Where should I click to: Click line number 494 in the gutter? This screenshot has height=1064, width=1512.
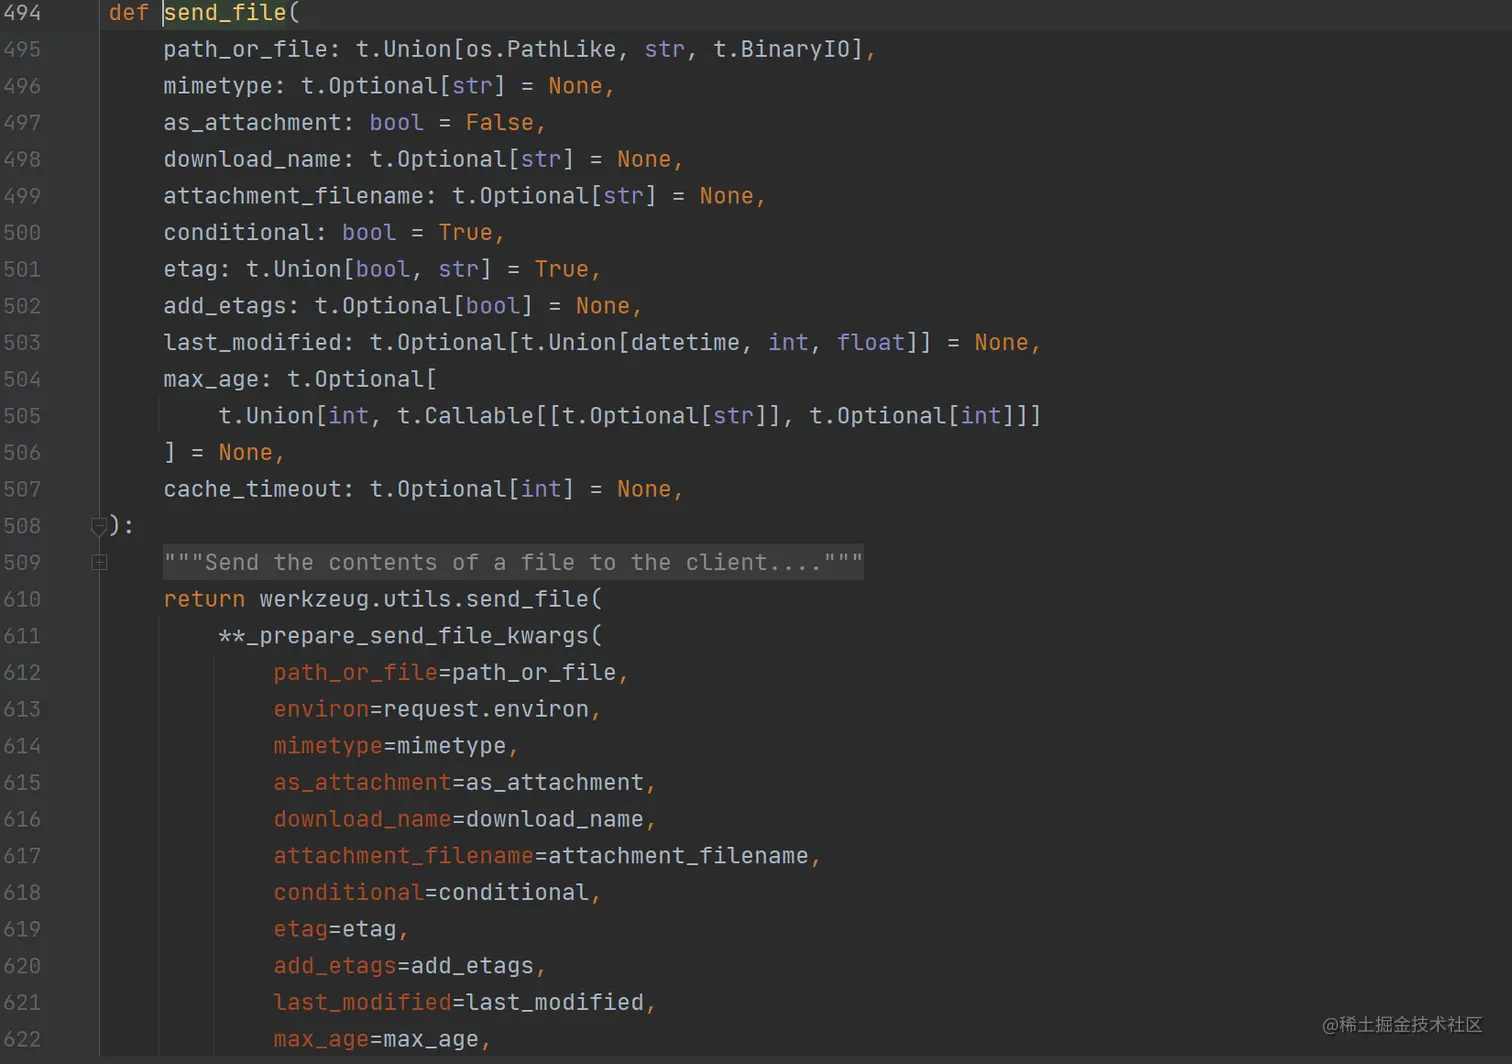[x=22, y=13]
